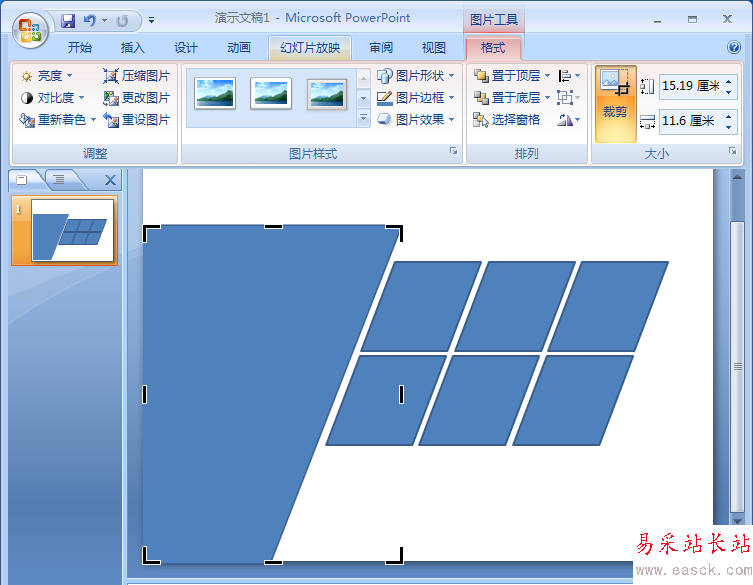The image size is (753, 585).
Task: Decrease the picture height with stepper down
Action: click(x=729, y=92)
